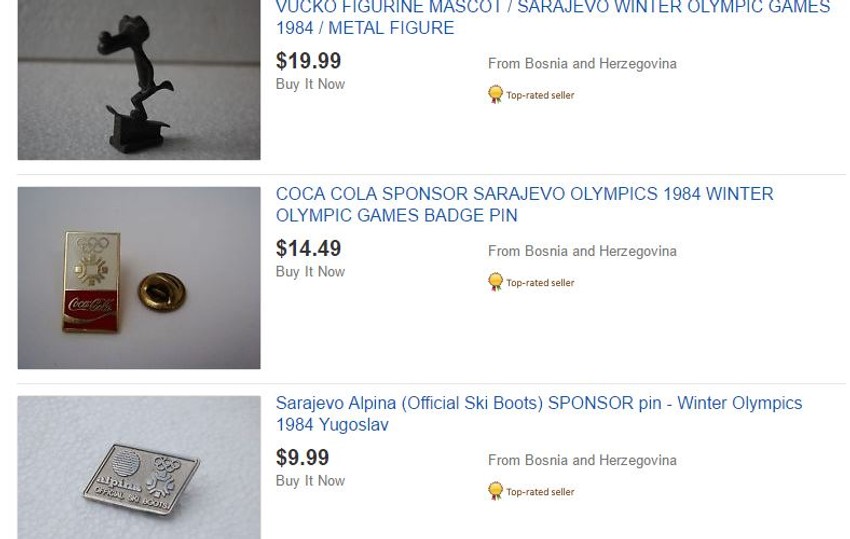The image size is (850, 539).
Task: Click Buy It Now under $14.49
Action: (310, 271)
